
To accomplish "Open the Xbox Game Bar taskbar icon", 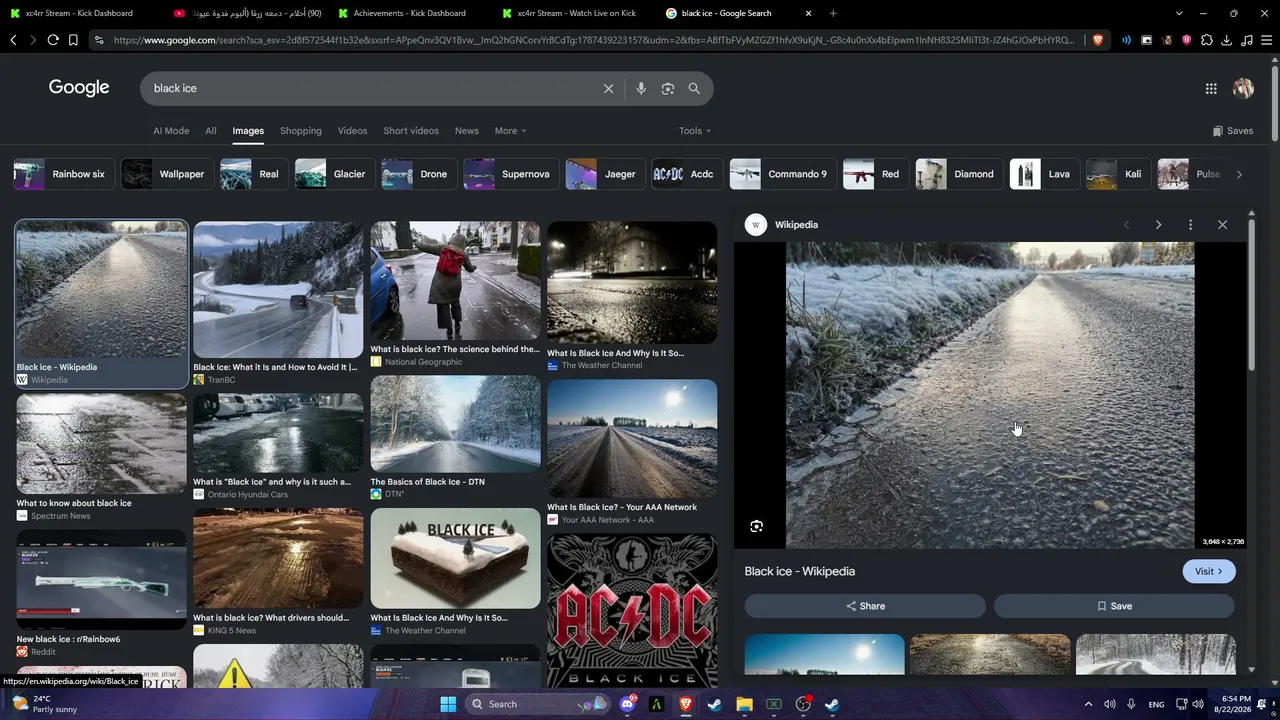I will pos(773,704).
